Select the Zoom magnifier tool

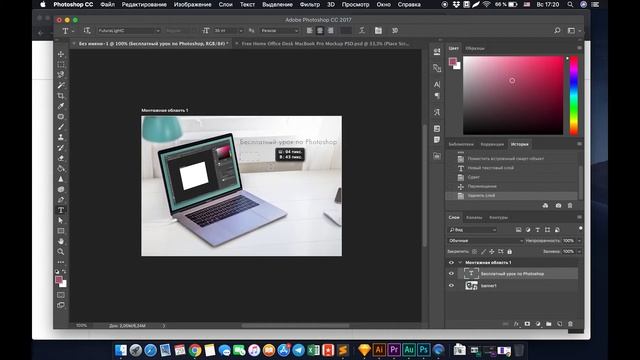[61, 251]
